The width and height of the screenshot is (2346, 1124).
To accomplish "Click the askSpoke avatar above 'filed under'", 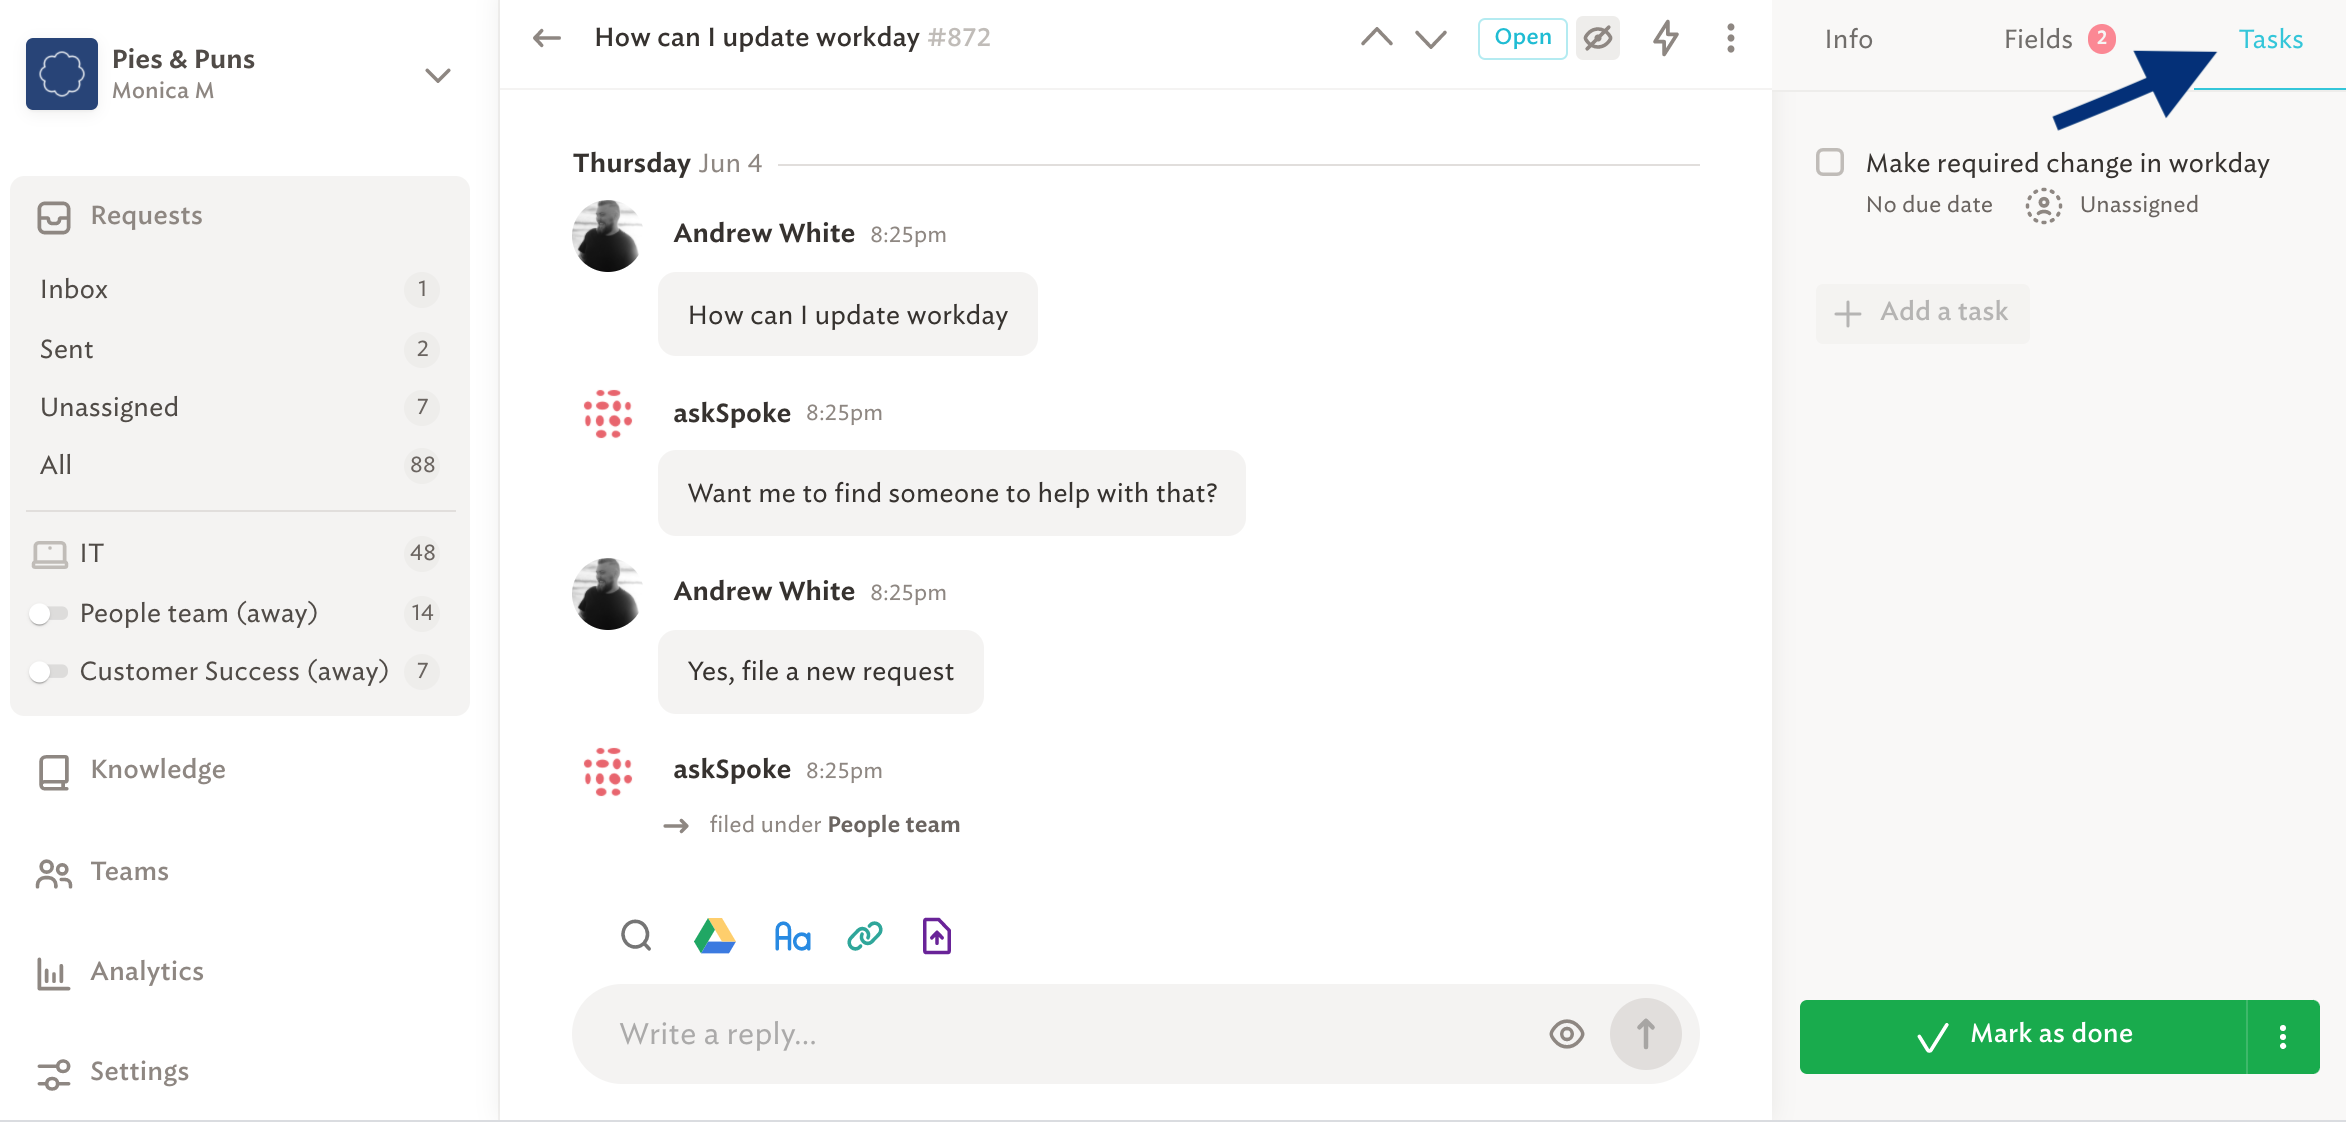I will 608,772.
